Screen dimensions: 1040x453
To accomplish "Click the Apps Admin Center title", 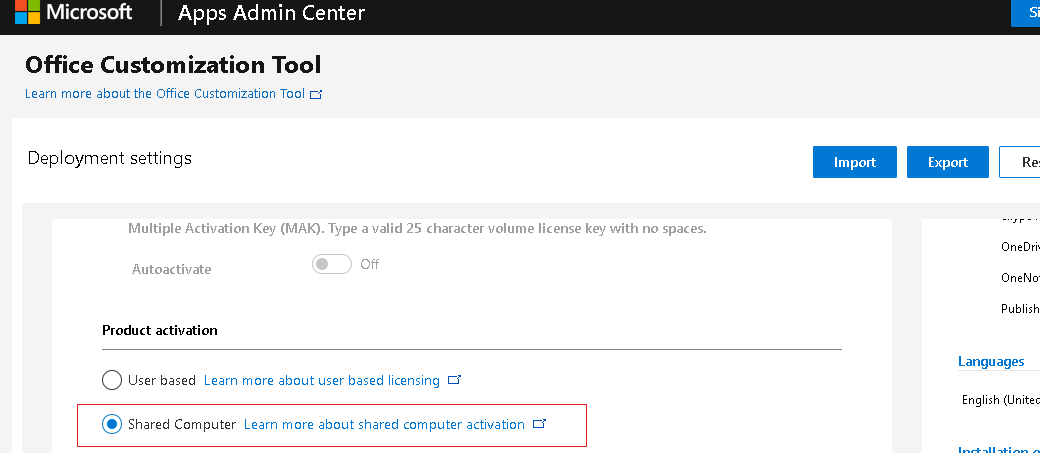I will [x=271, y=13].
